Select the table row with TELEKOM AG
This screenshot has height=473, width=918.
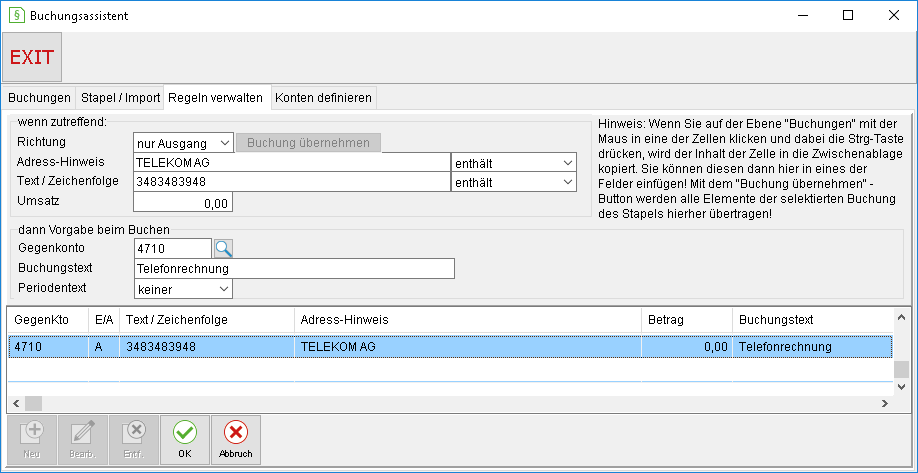(450, 347)
